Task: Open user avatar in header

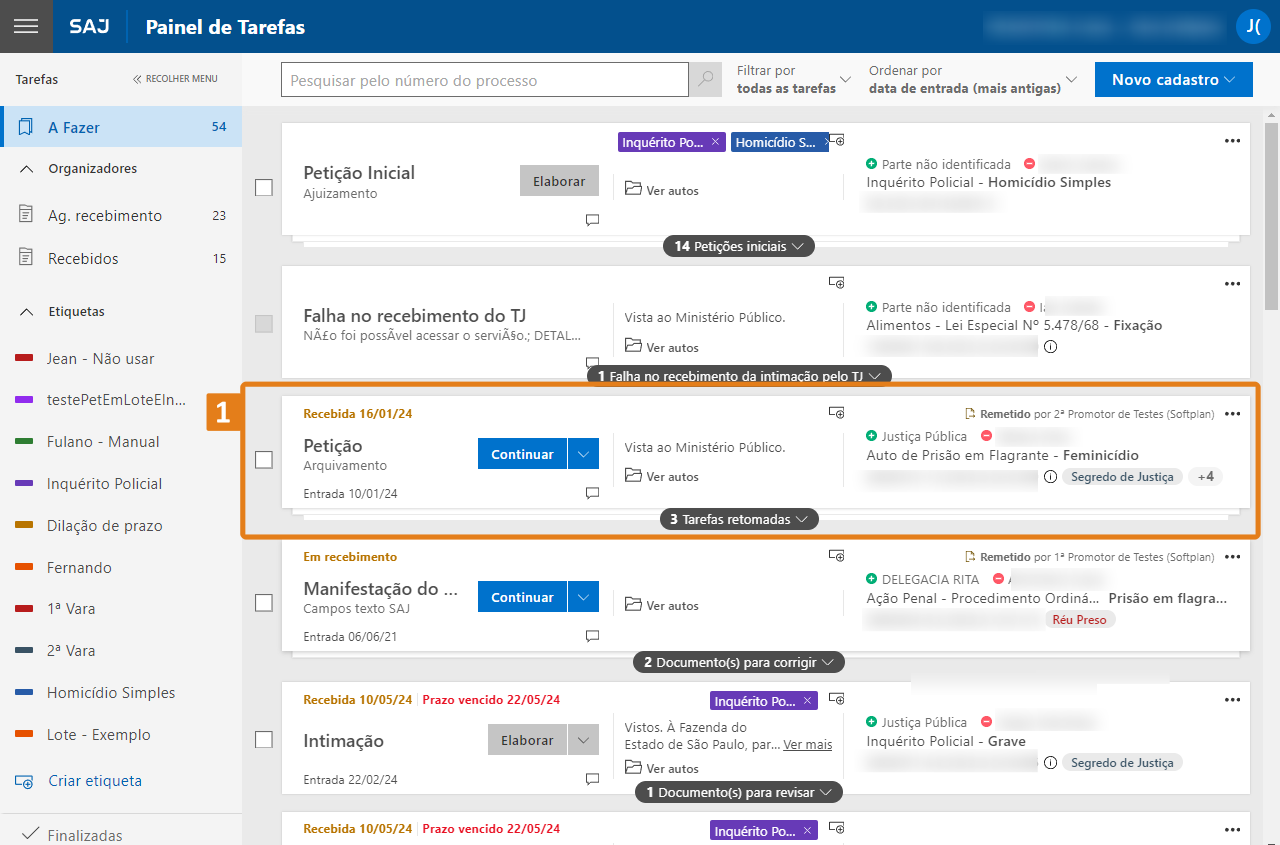Action: pos(1252,26)
